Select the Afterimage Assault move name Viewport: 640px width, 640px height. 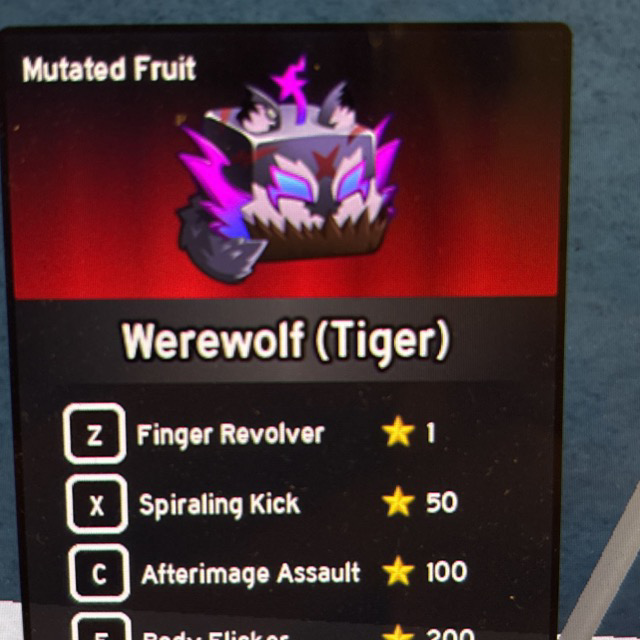coord(251,573)
